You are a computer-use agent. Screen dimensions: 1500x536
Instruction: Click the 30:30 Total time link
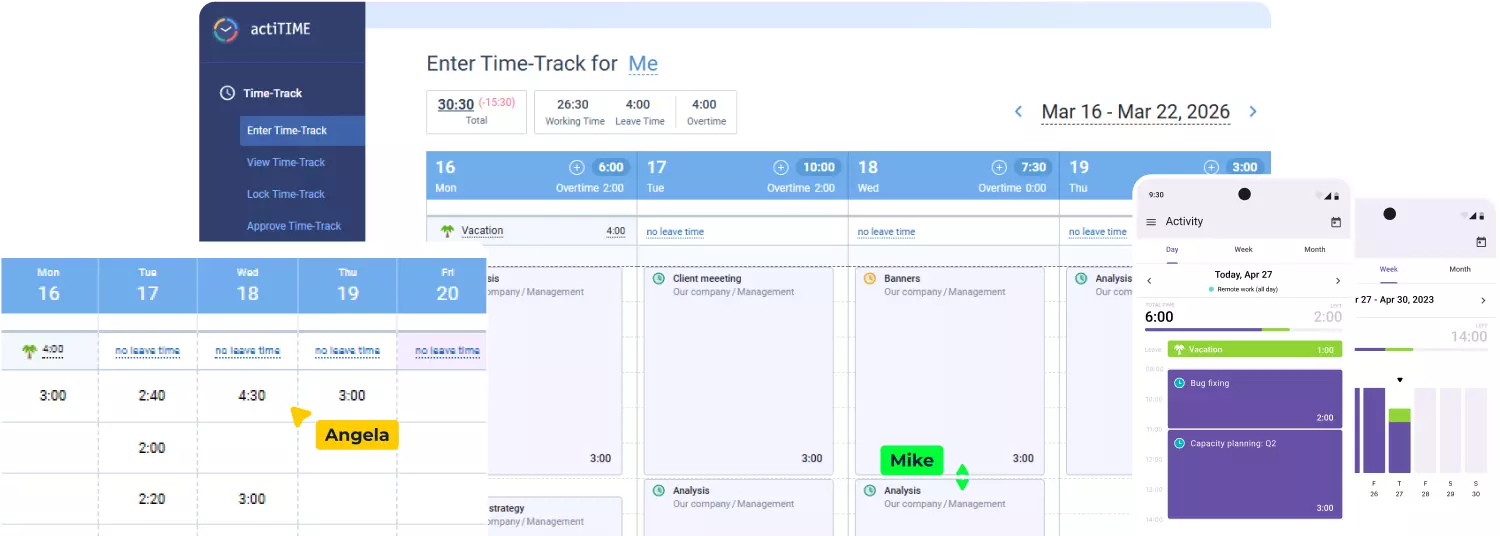[456, 104]
